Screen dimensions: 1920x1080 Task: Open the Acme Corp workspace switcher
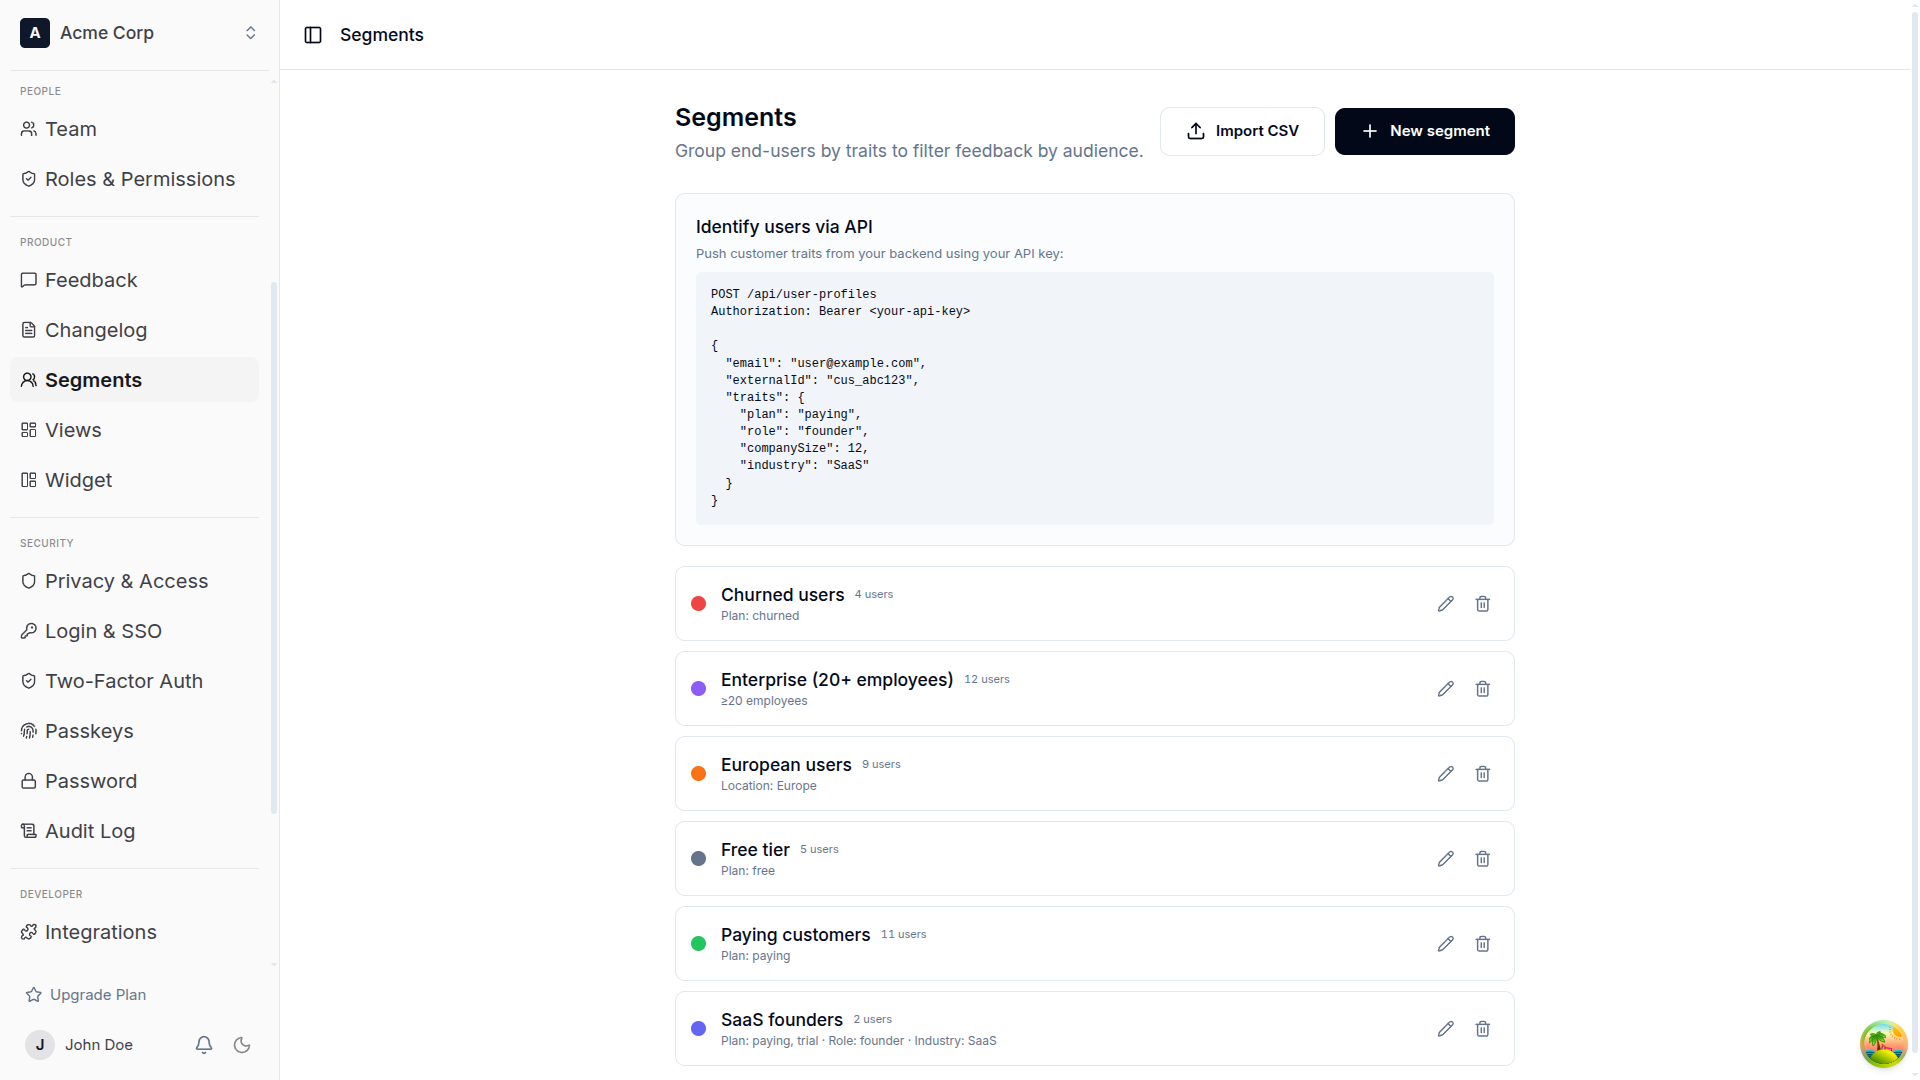[139, 33]
